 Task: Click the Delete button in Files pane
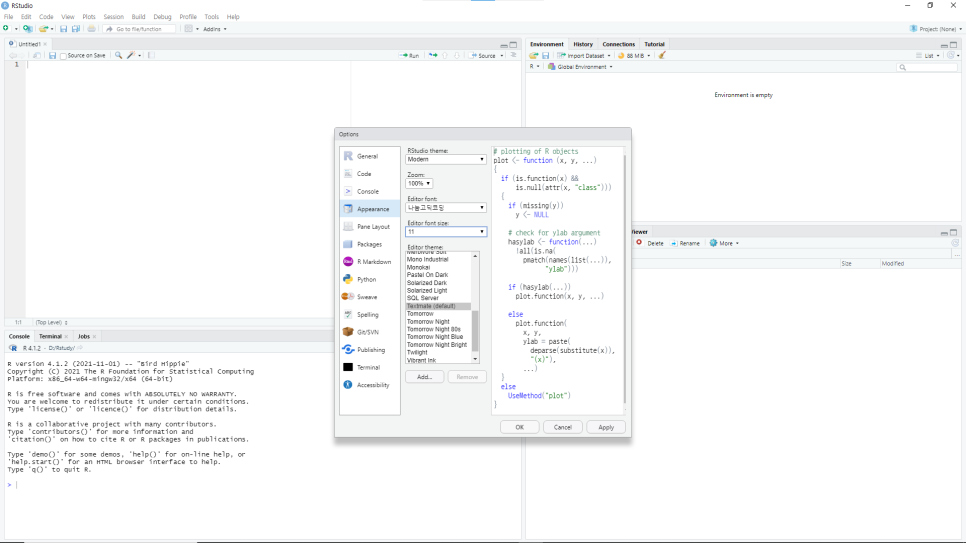point(650,243)
